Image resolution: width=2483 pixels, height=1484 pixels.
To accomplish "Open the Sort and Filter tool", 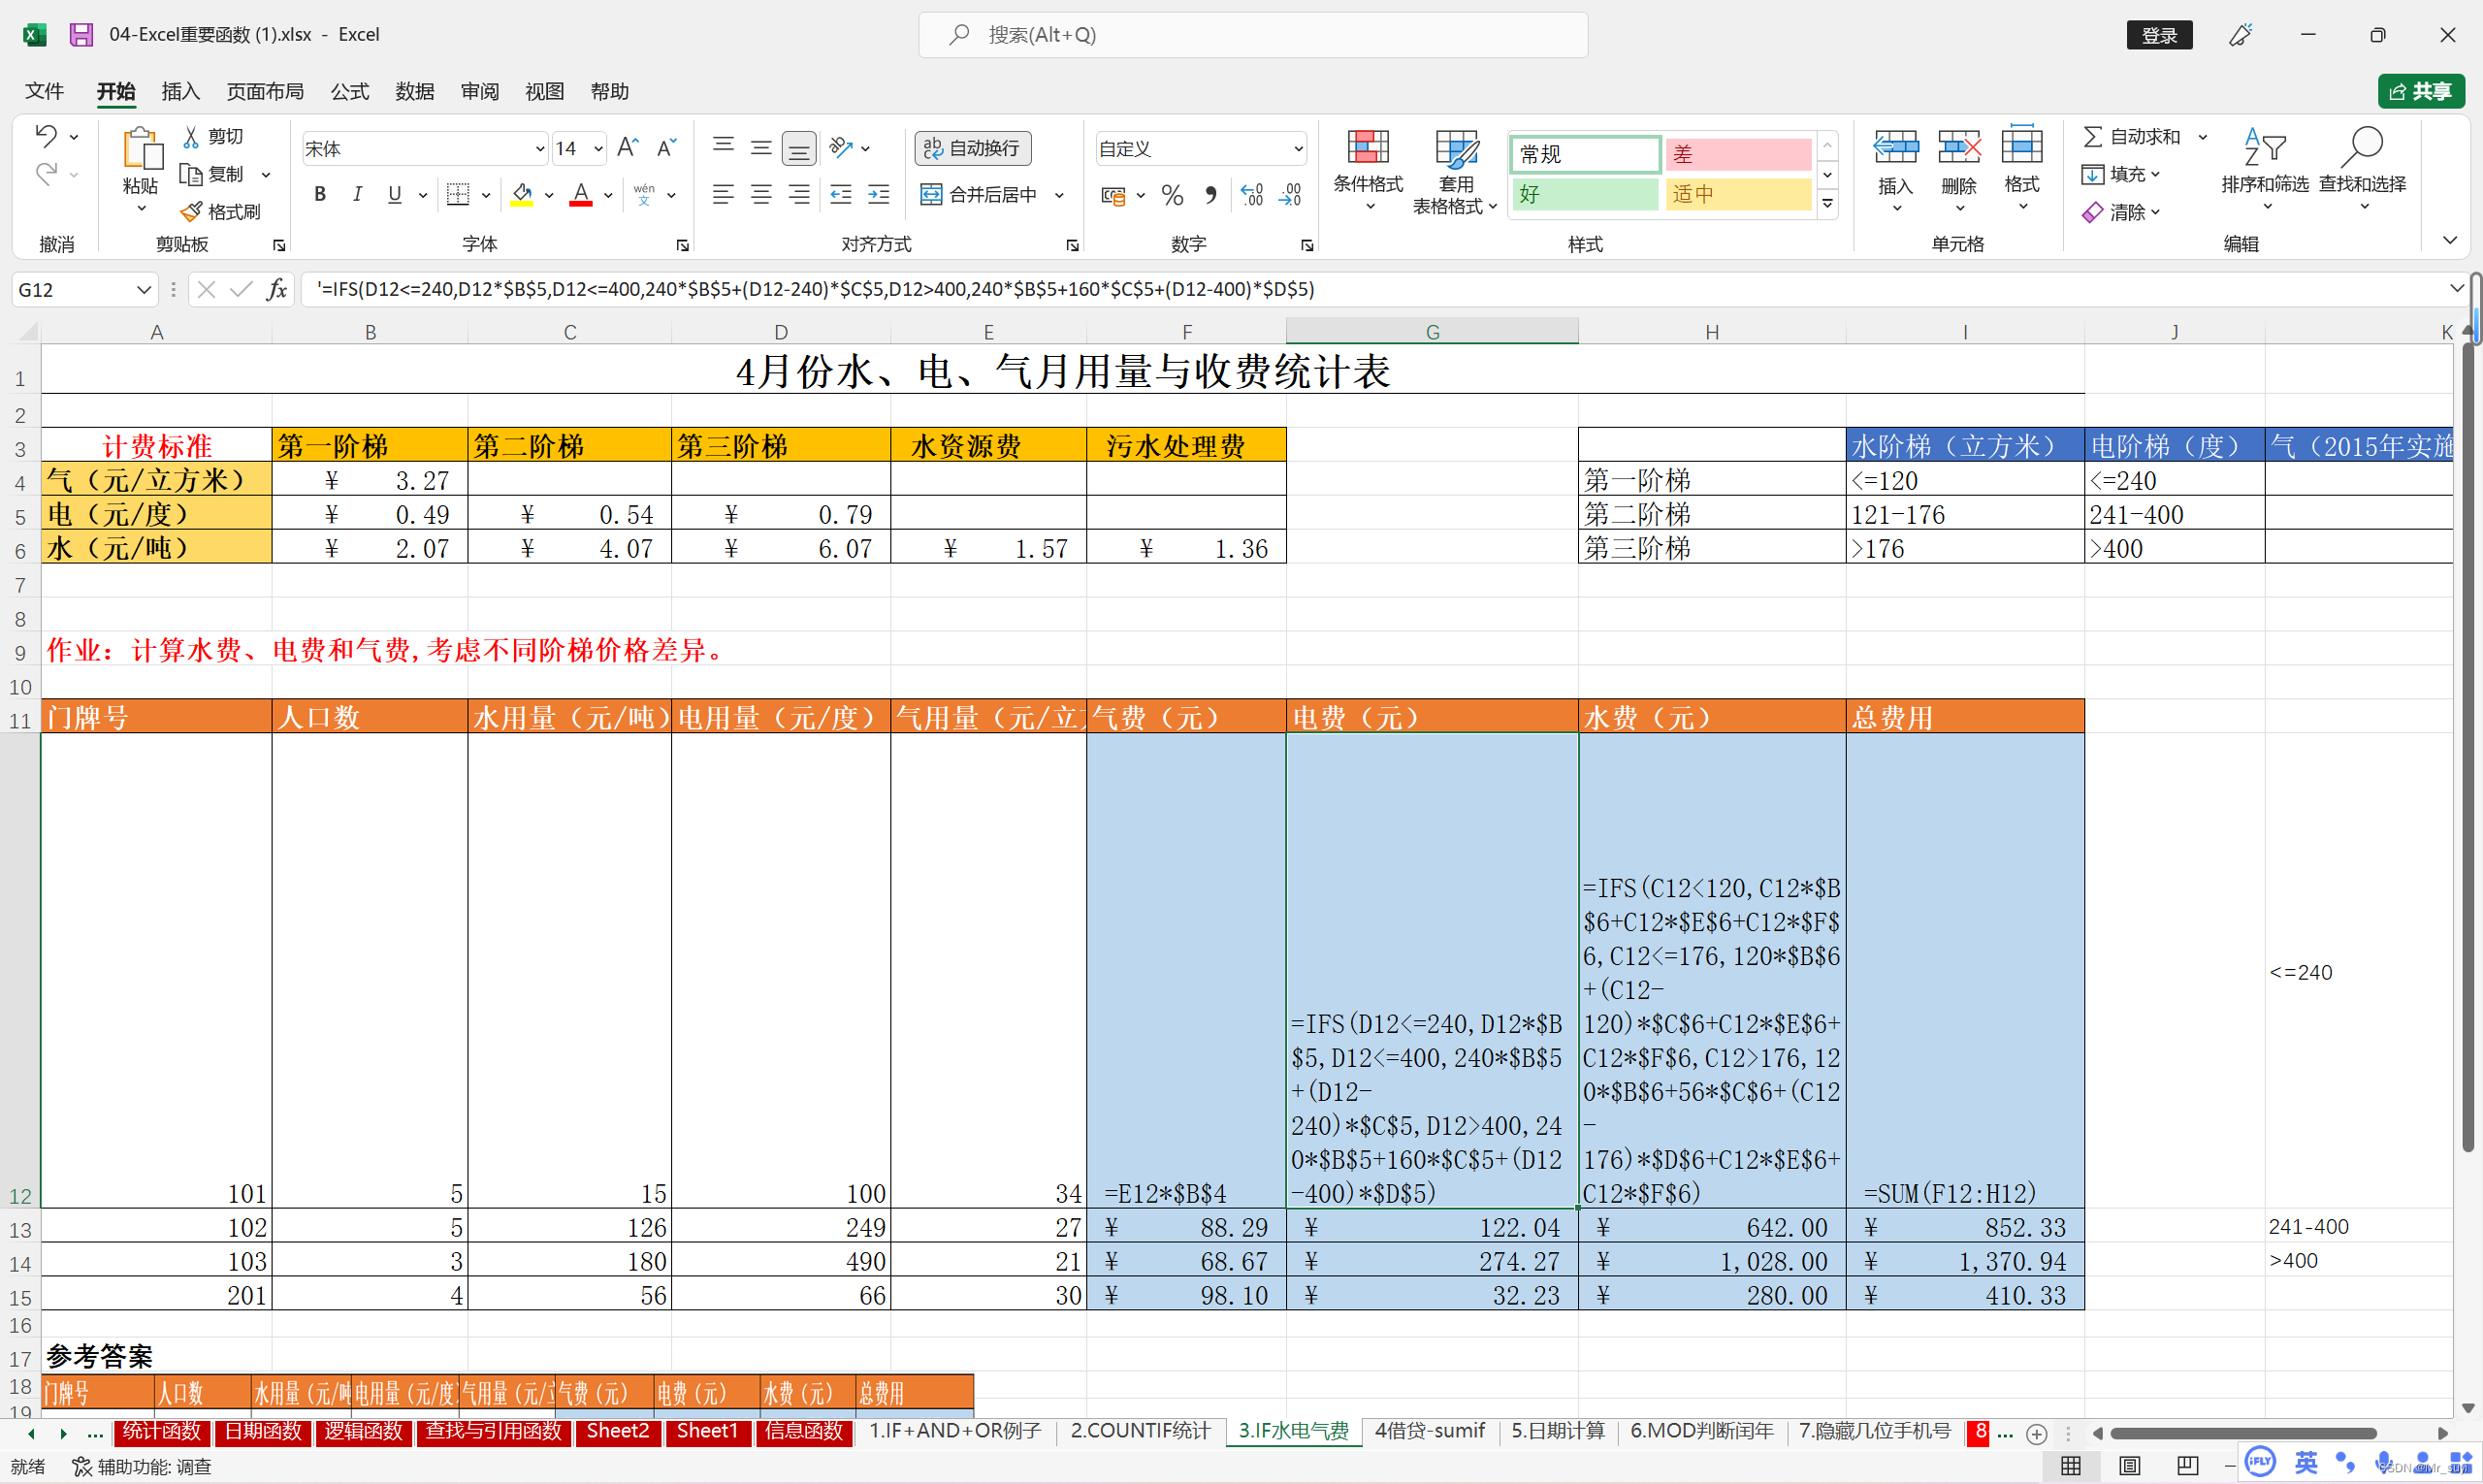I will click(x=2265, y=168).
